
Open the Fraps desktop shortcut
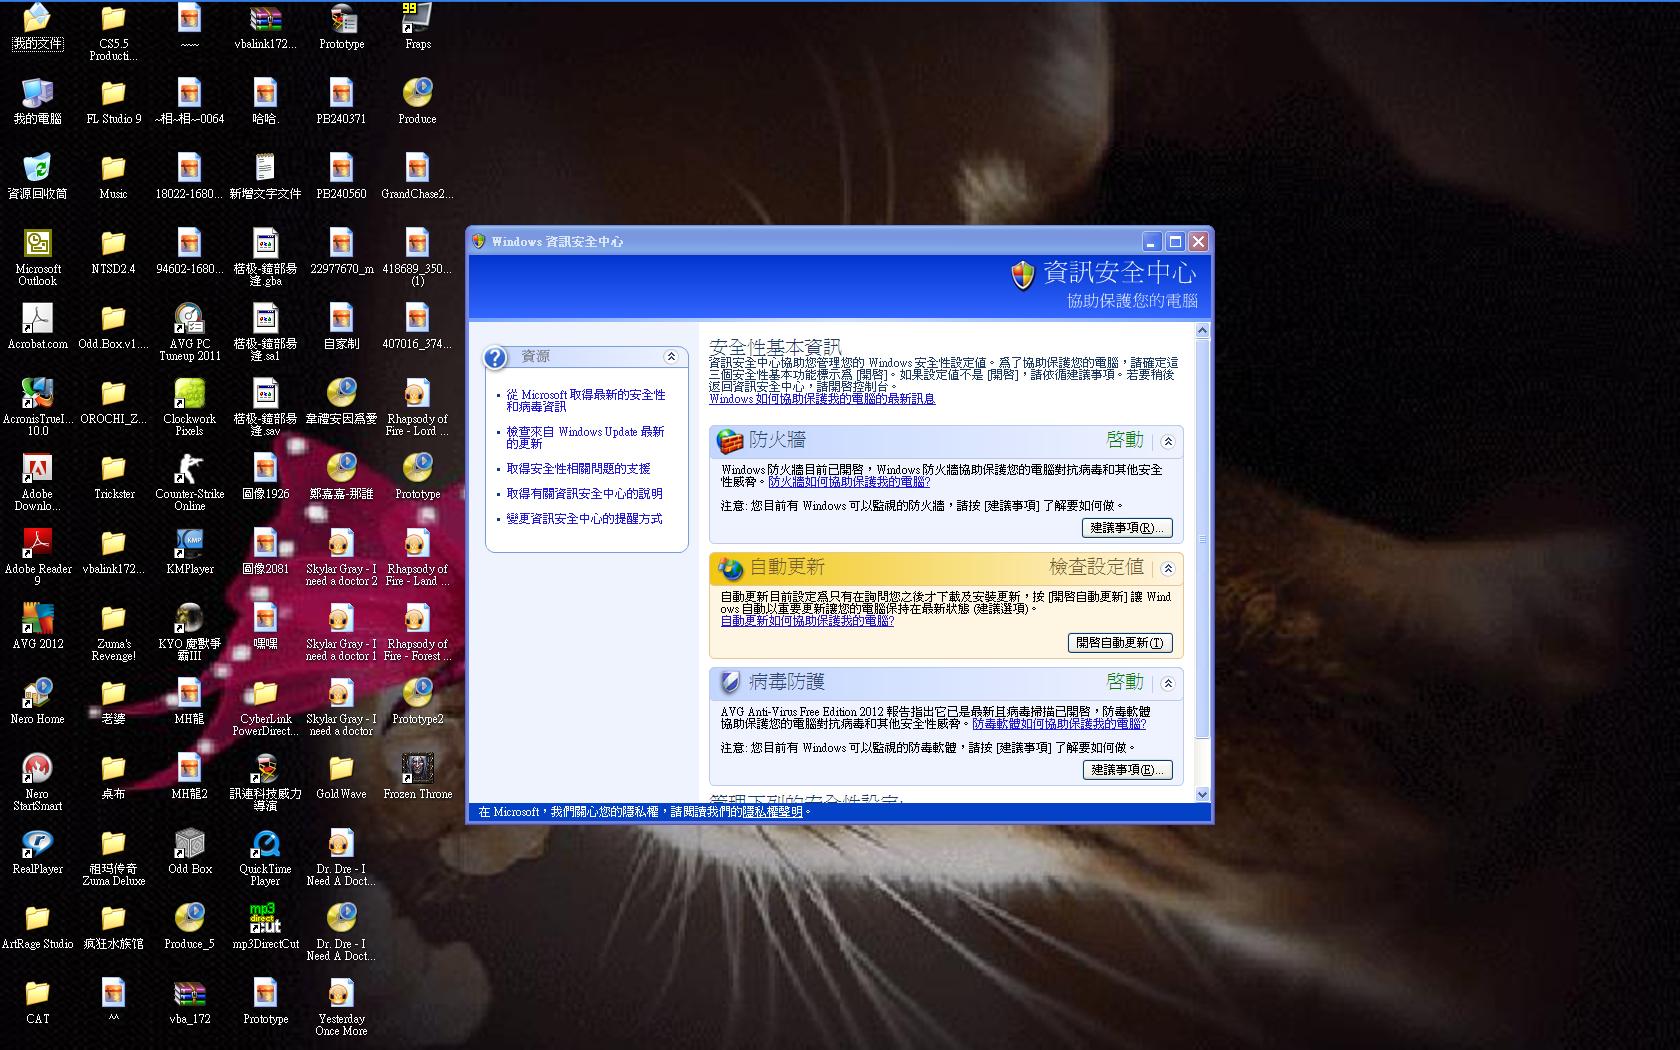(x=418, y=26)
